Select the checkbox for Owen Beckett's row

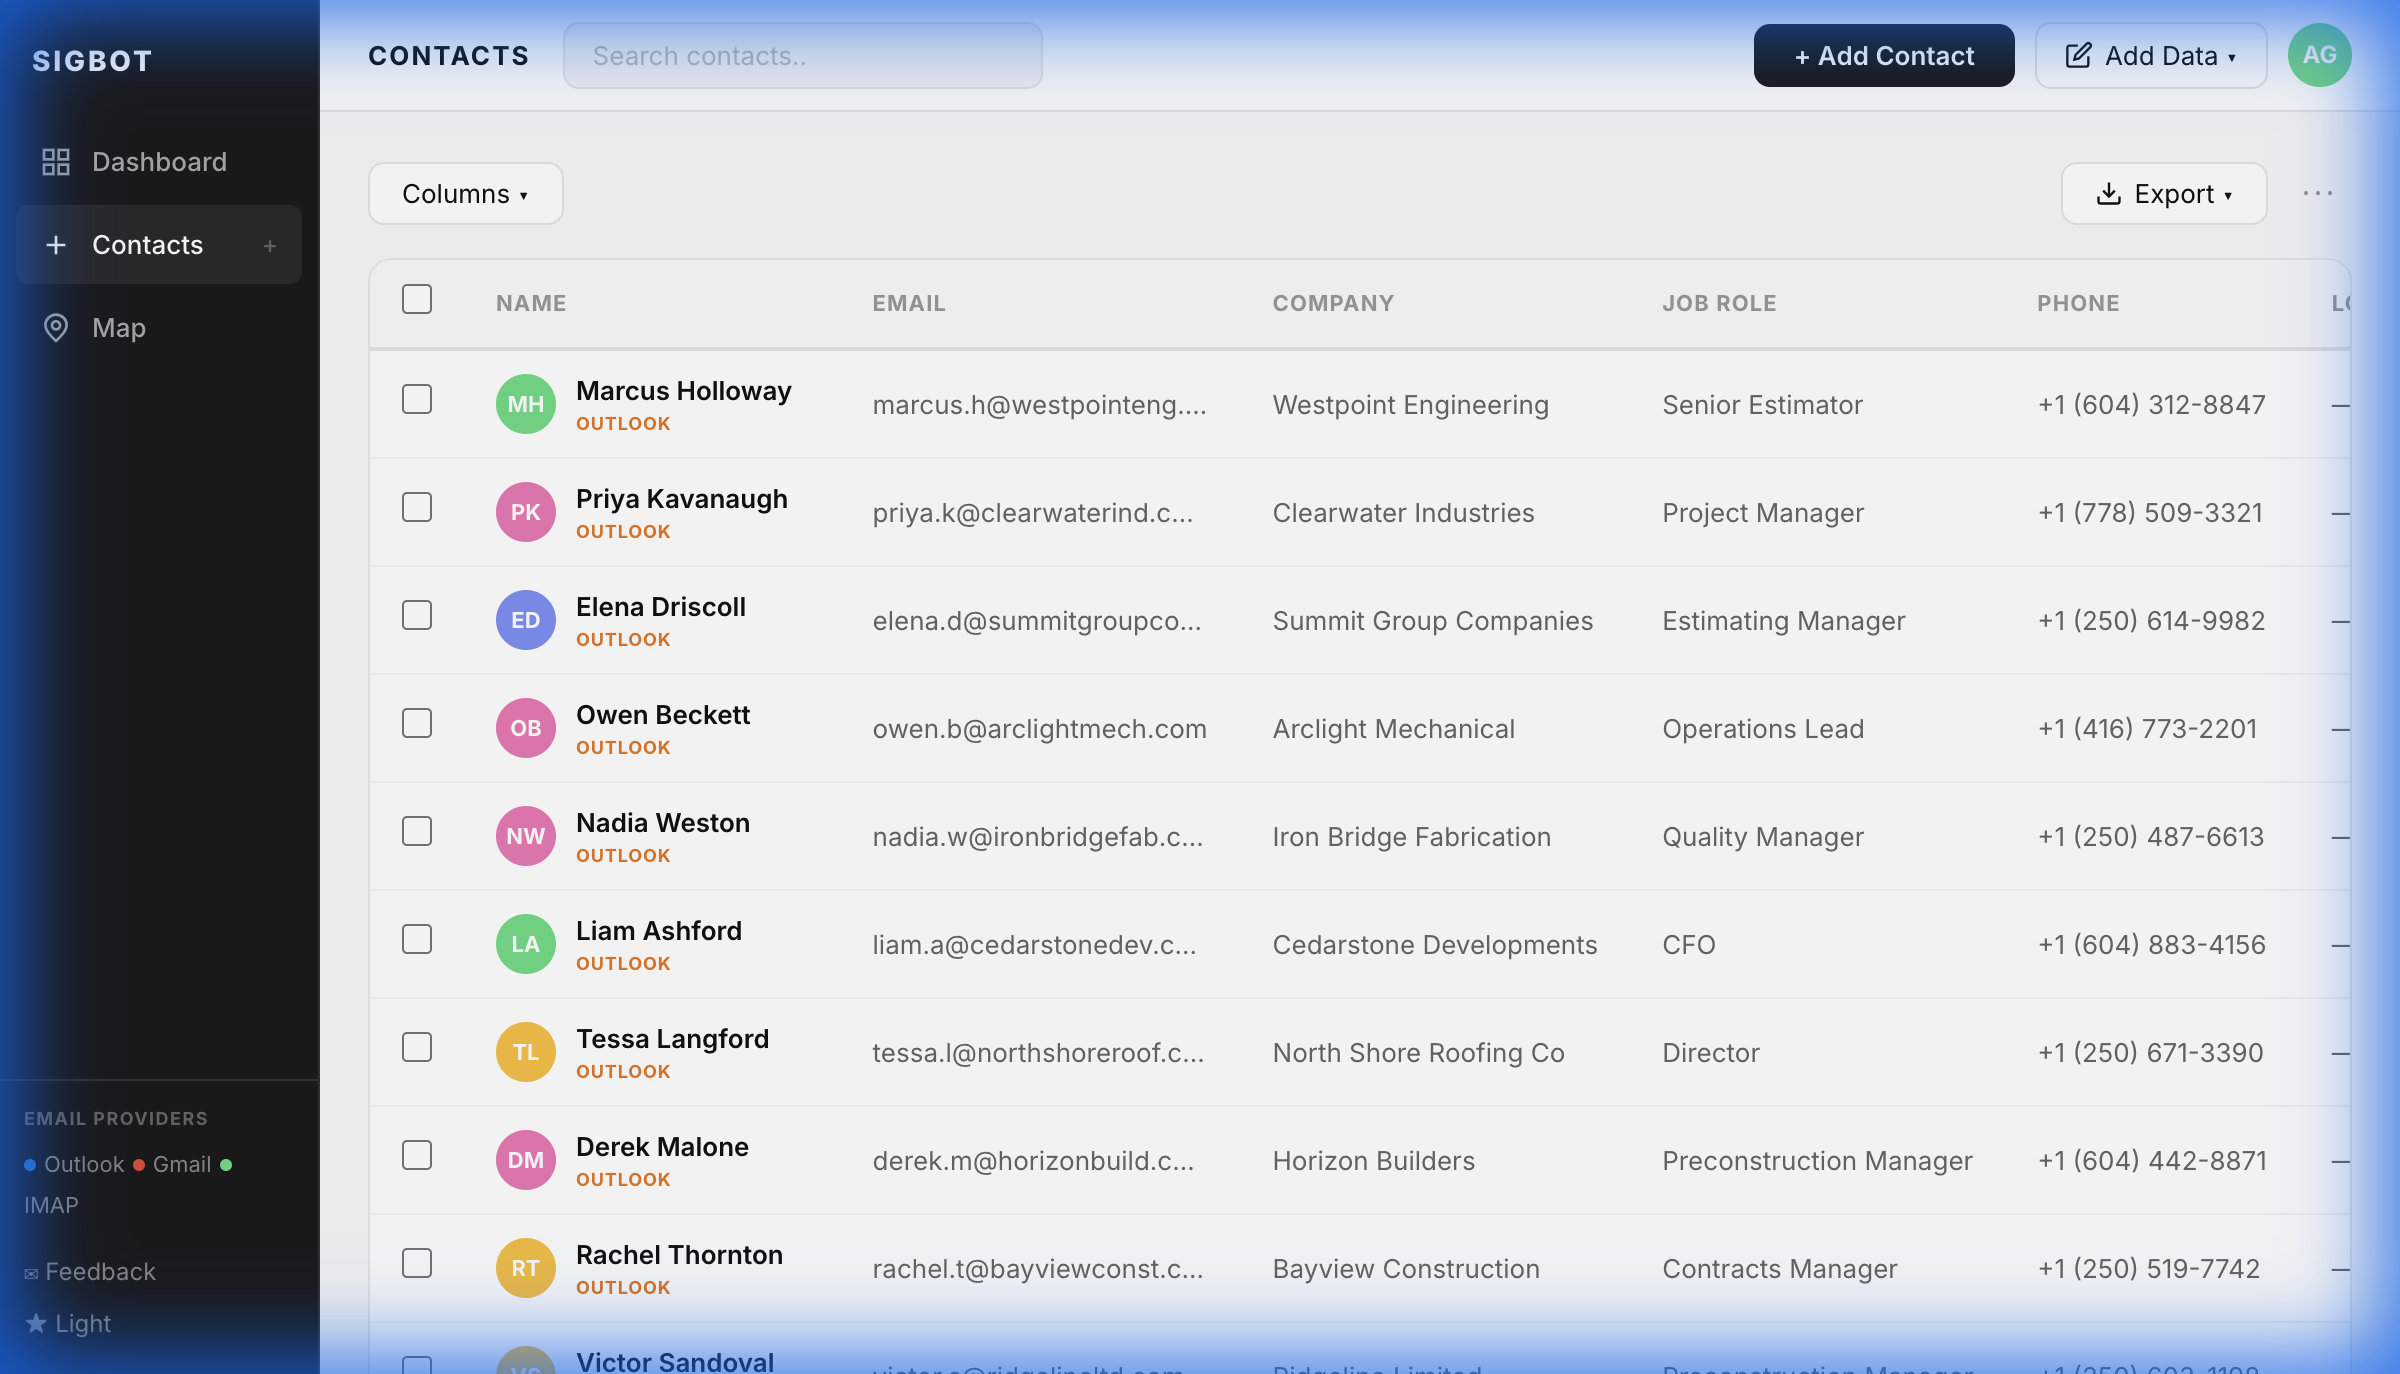(417, 724)
